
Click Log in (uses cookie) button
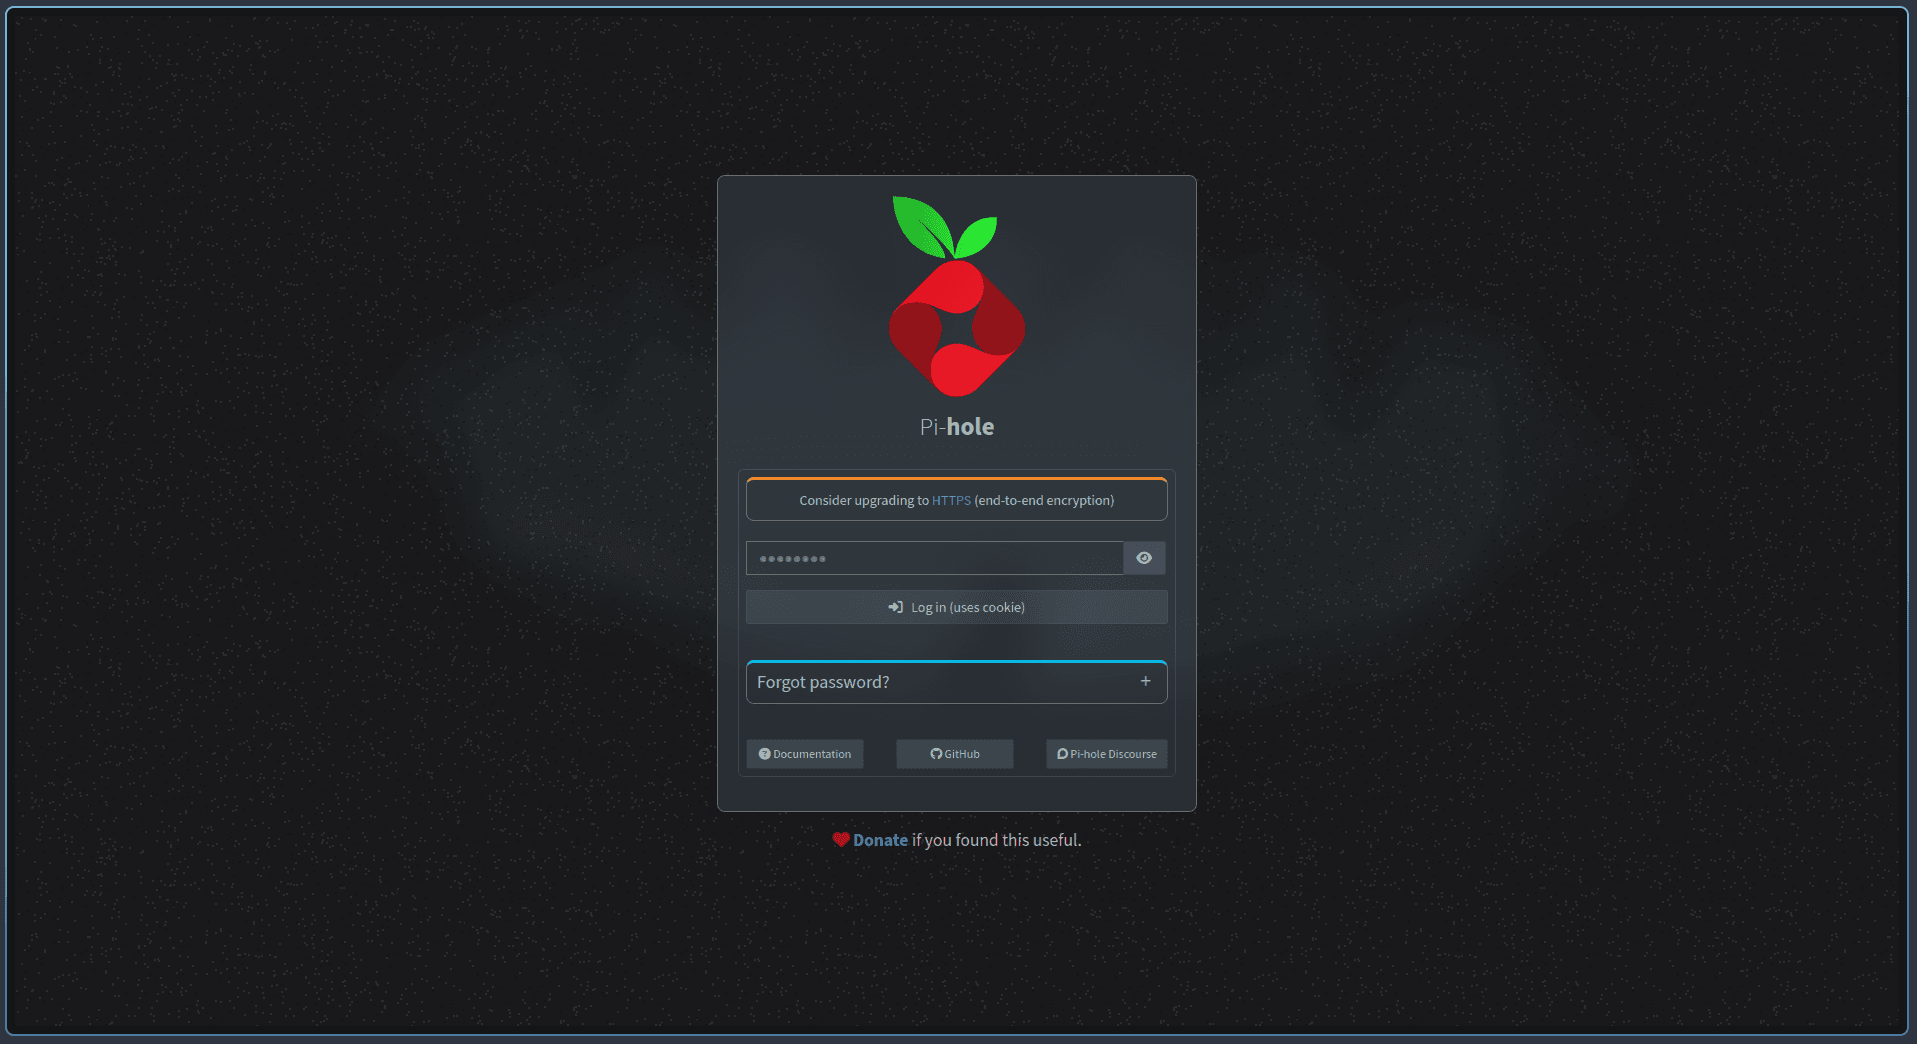(x=956, y=607)
